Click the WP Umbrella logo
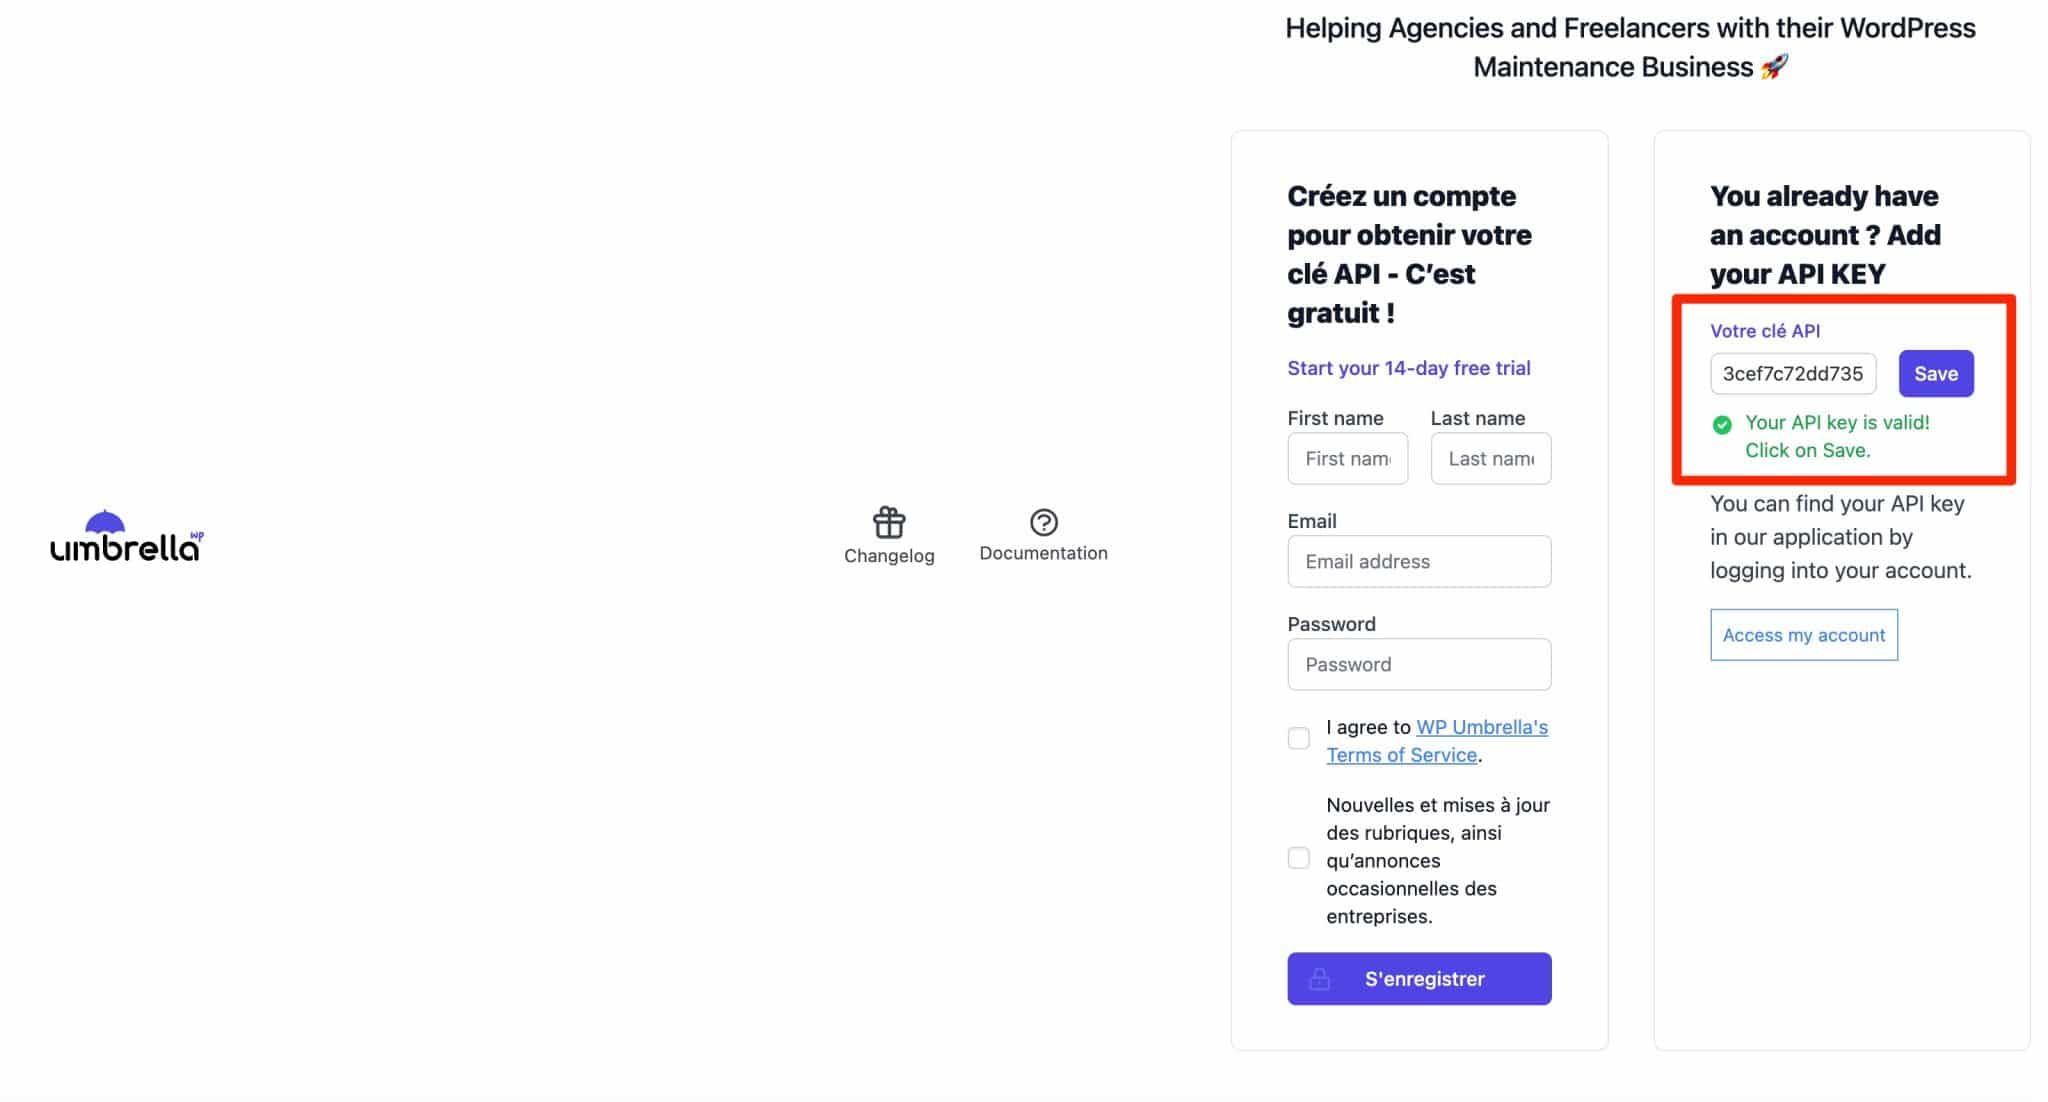 (x=126, y=537)
